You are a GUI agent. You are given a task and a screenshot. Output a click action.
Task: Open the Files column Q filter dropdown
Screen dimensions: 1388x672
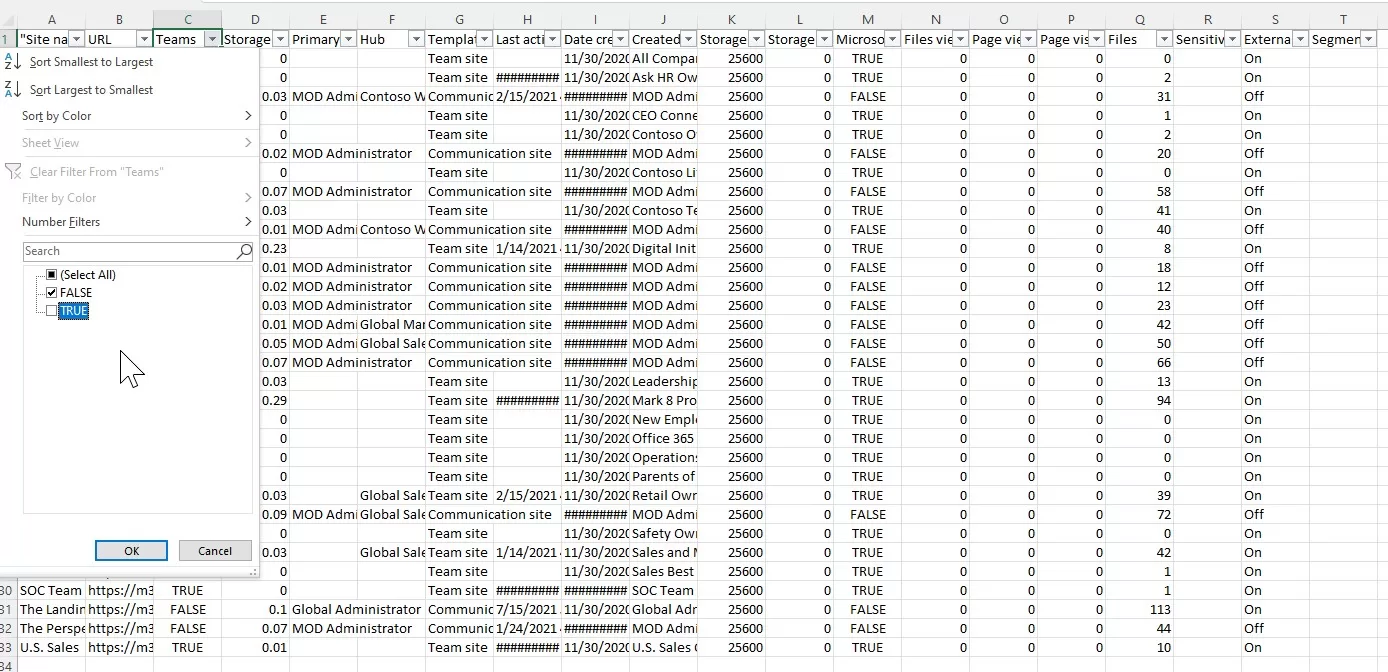point(1164,39)
